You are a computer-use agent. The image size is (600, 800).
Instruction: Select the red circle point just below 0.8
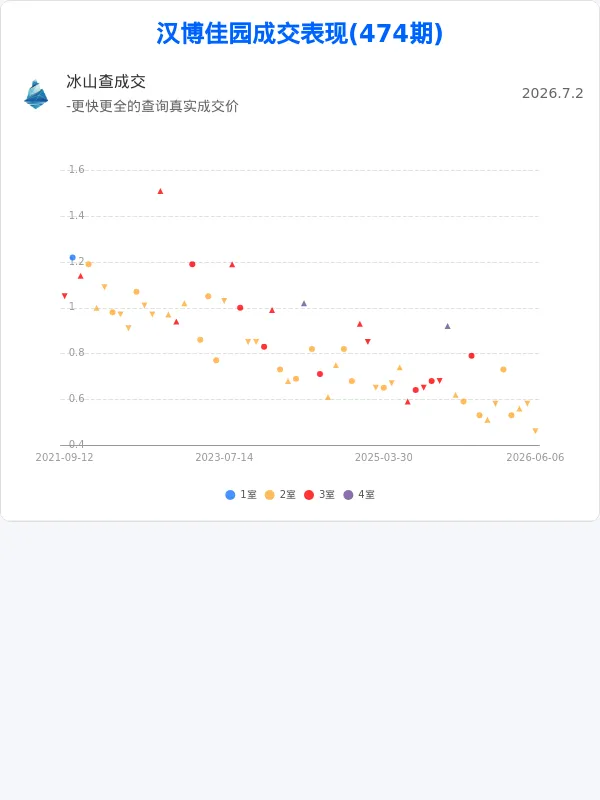[471, 356]
